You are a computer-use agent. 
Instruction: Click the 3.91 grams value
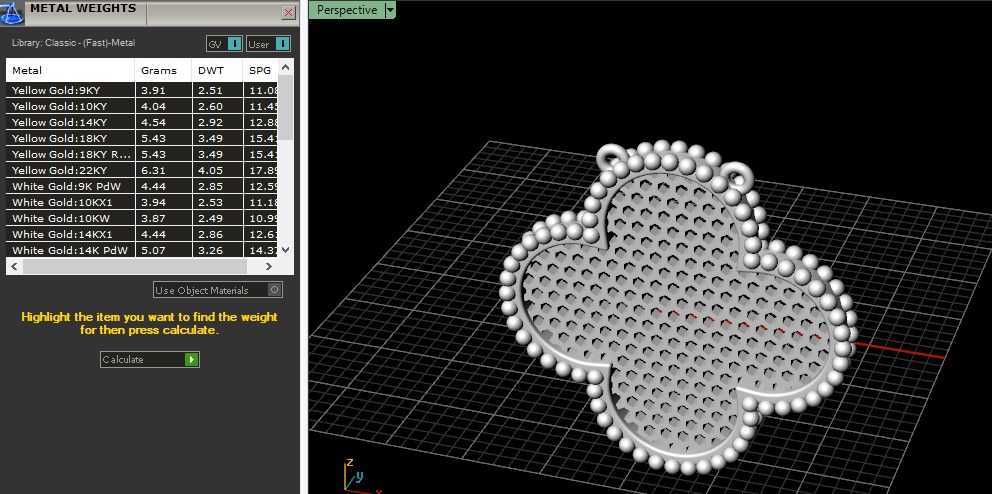pyautogui.click(x=153, y=90)
